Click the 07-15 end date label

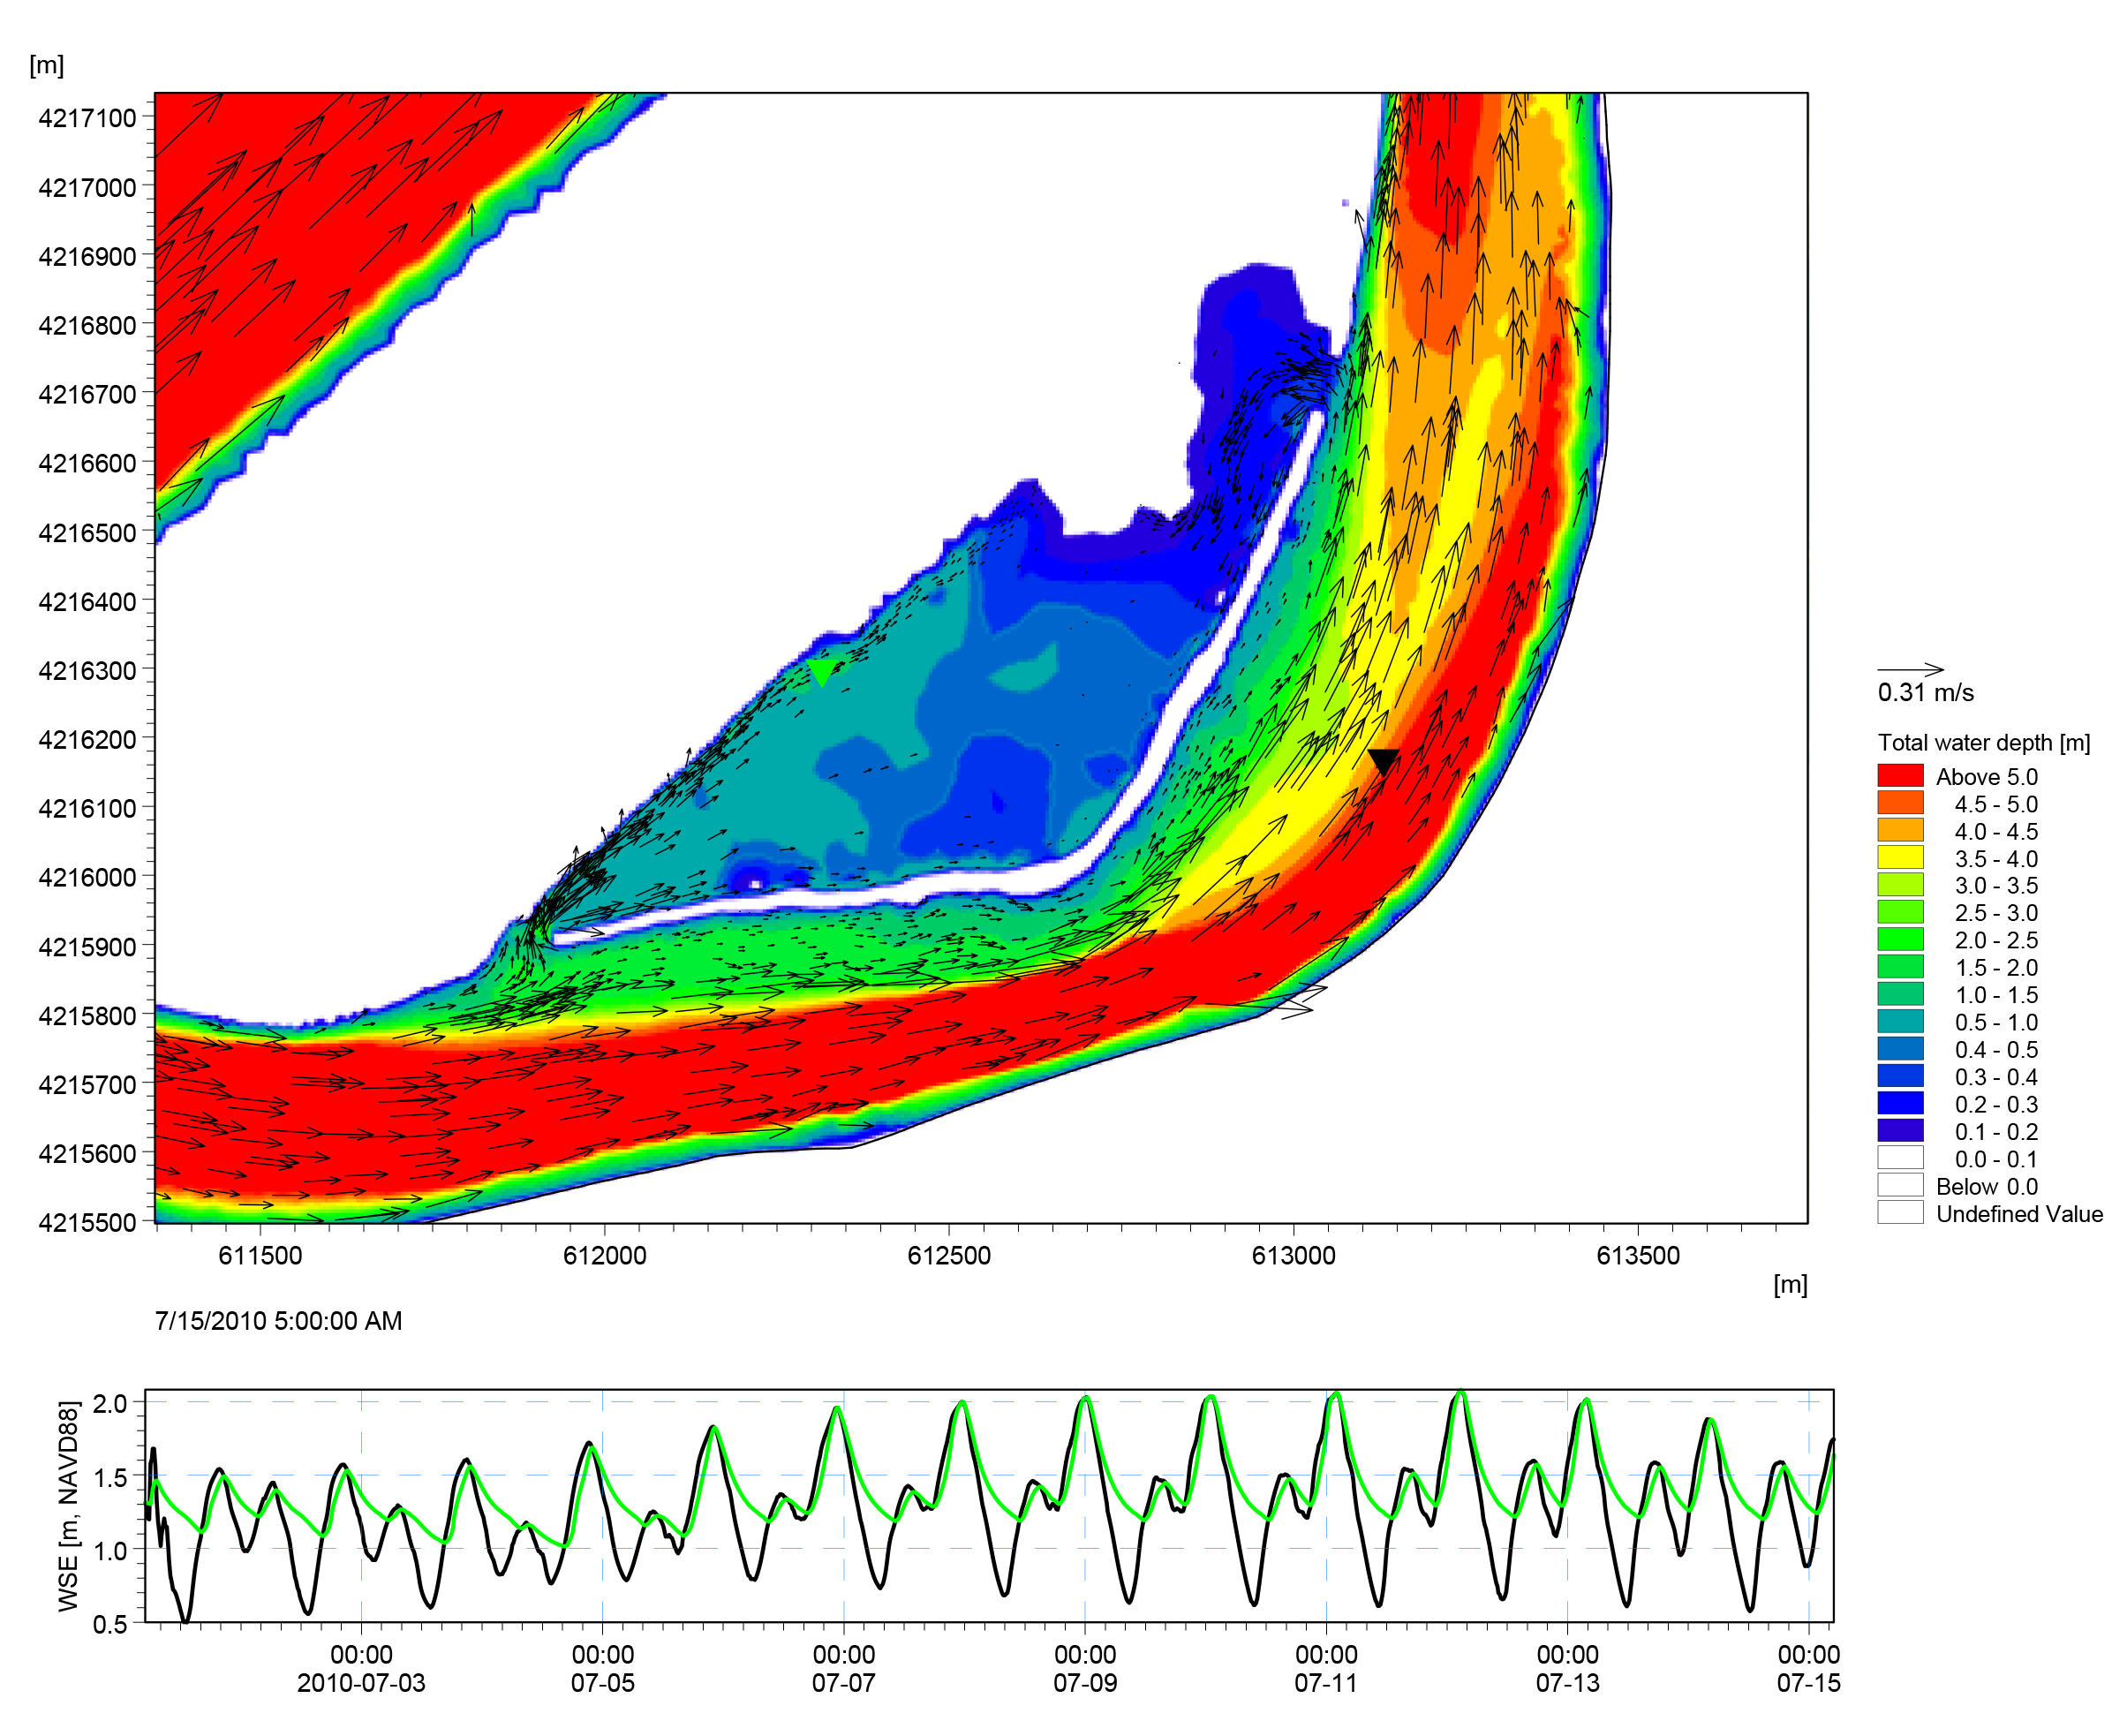1808,1683
